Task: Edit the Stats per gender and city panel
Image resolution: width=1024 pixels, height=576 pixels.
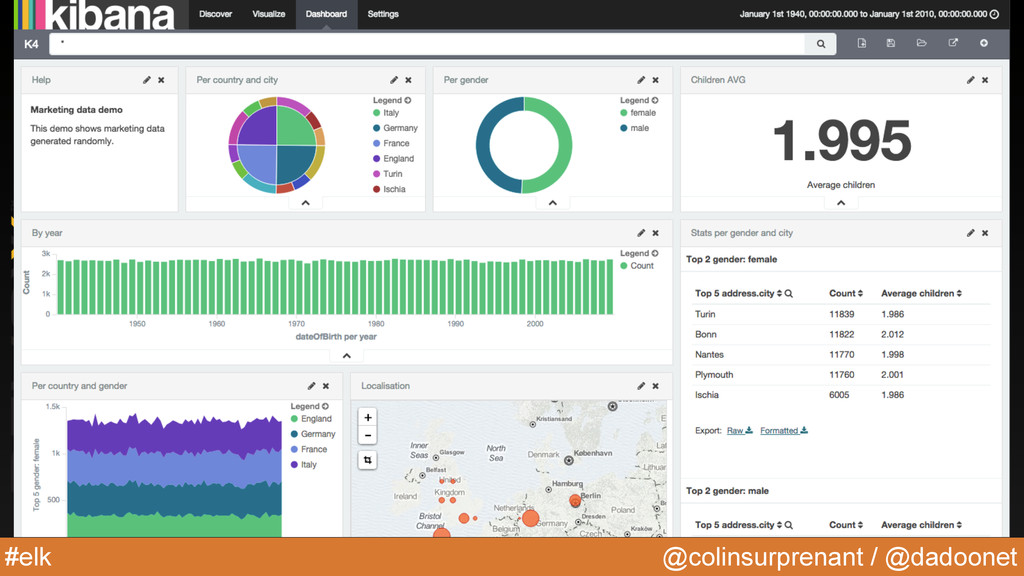Action: (x=970, y=232)
